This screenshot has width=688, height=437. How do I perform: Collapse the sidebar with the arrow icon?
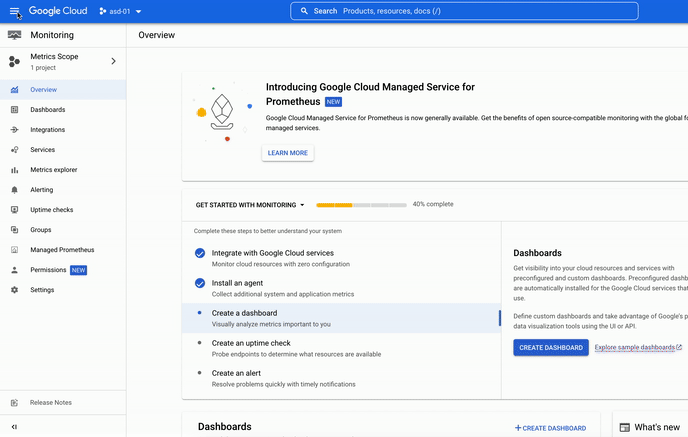pyautogui.click(x=14, y=427)
